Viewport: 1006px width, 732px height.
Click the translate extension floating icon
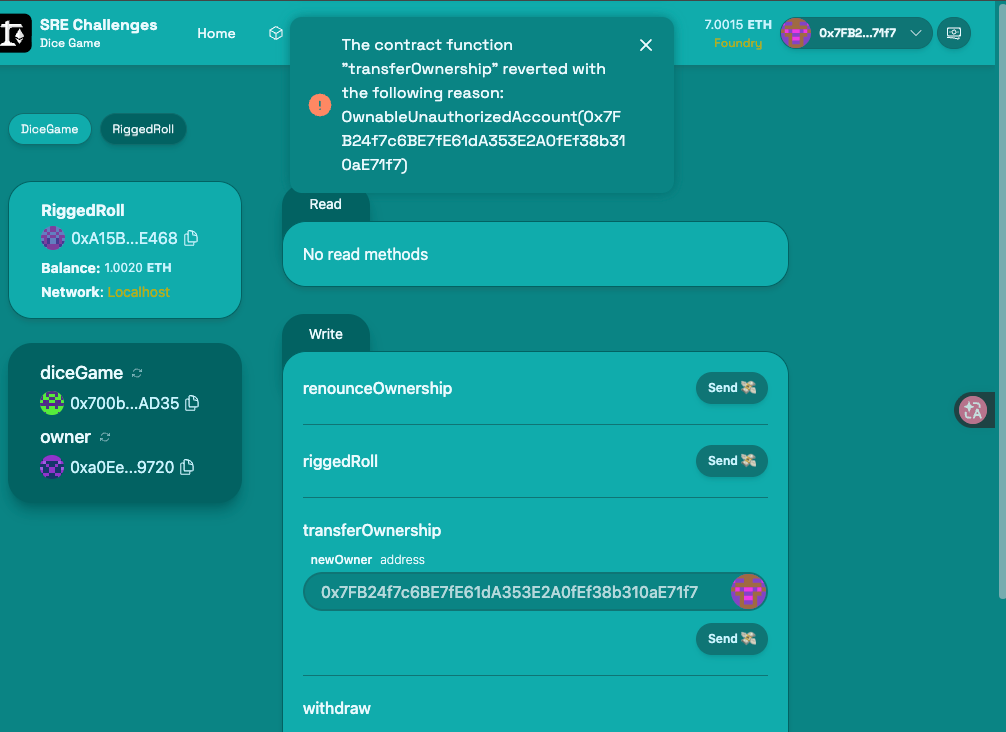973,410
